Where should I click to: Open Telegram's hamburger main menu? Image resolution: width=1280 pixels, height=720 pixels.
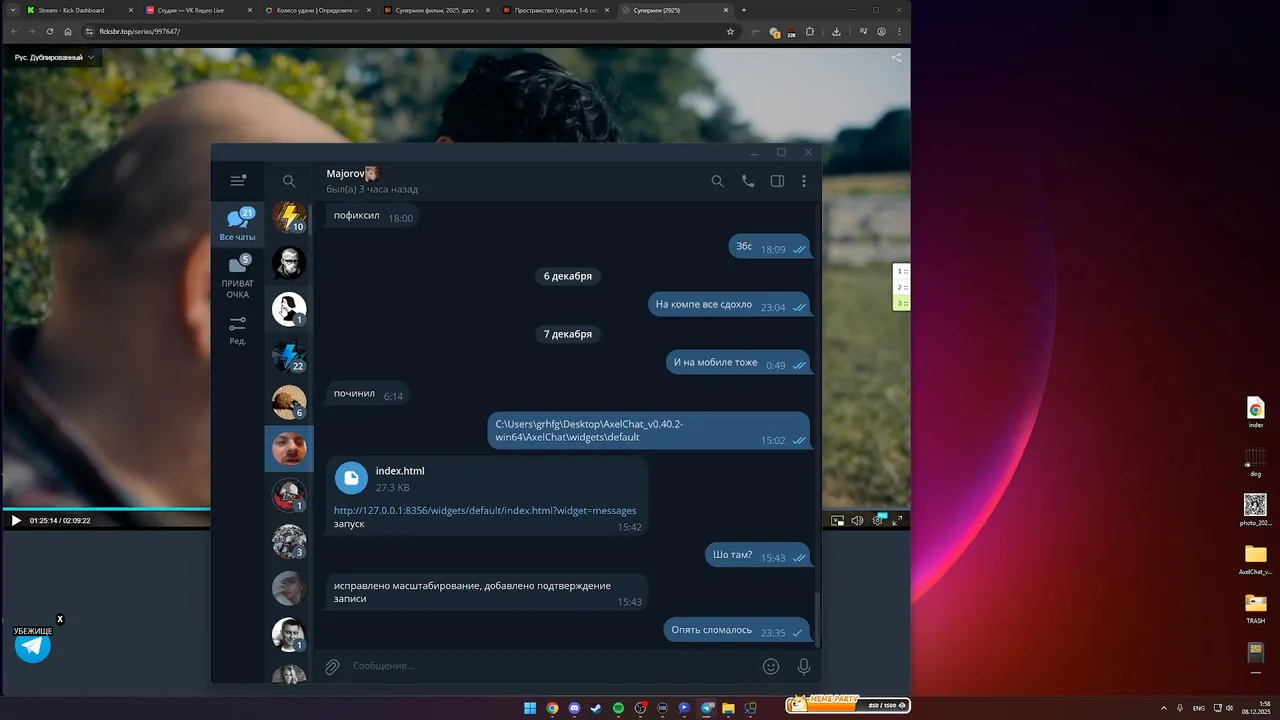click(237, 181)
